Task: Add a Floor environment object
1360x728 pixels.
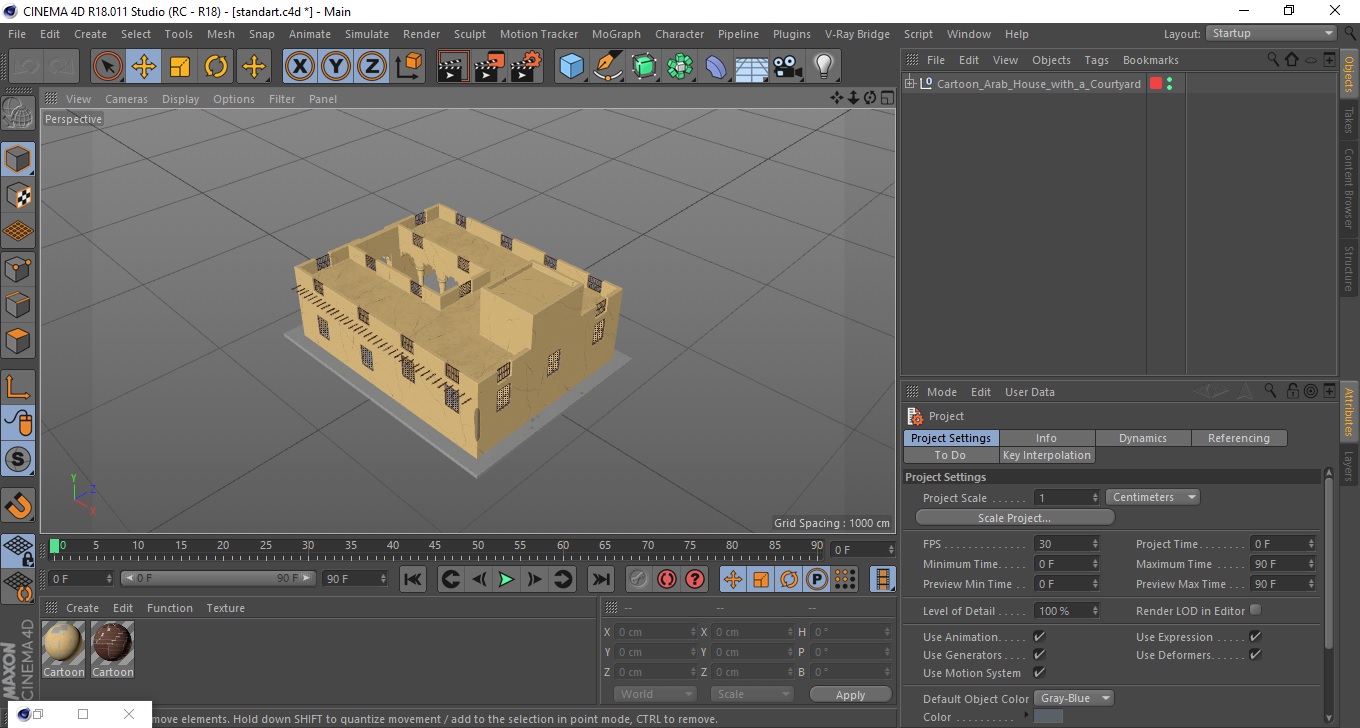Action: pyautogui.click(x=752, y=67)
